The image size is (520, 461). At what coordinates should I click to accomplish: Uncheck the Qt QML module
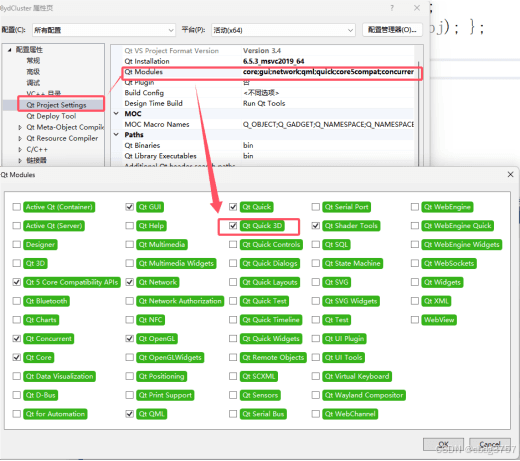coord(130,414)
